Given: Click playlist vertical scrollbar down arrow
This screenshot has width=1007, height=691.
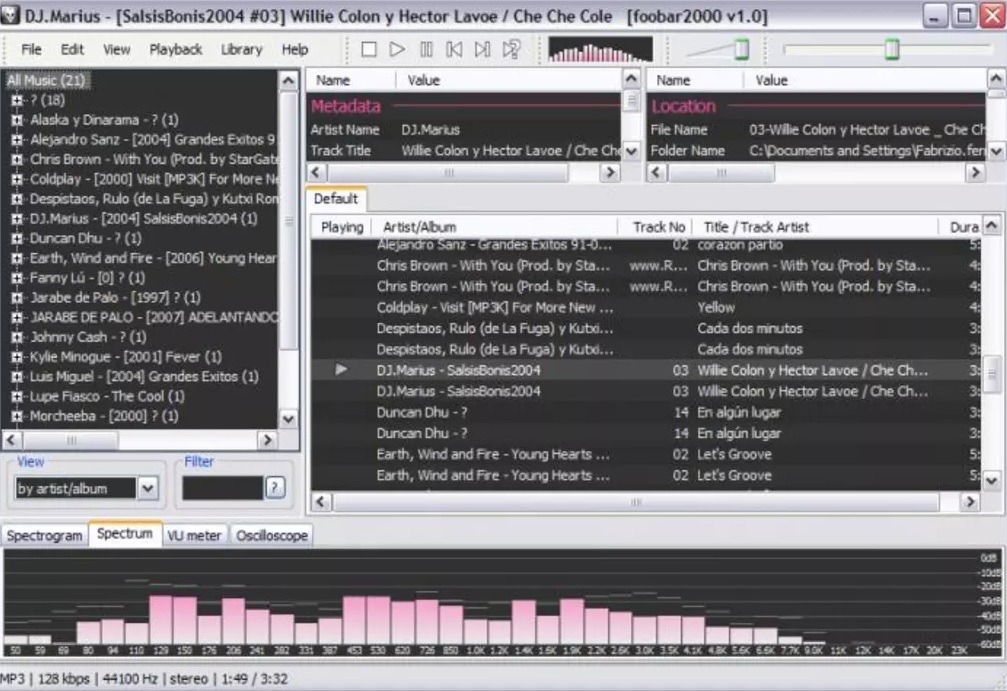Looking at the screenshot, I should pyautogui.click(x=992, y=480).
